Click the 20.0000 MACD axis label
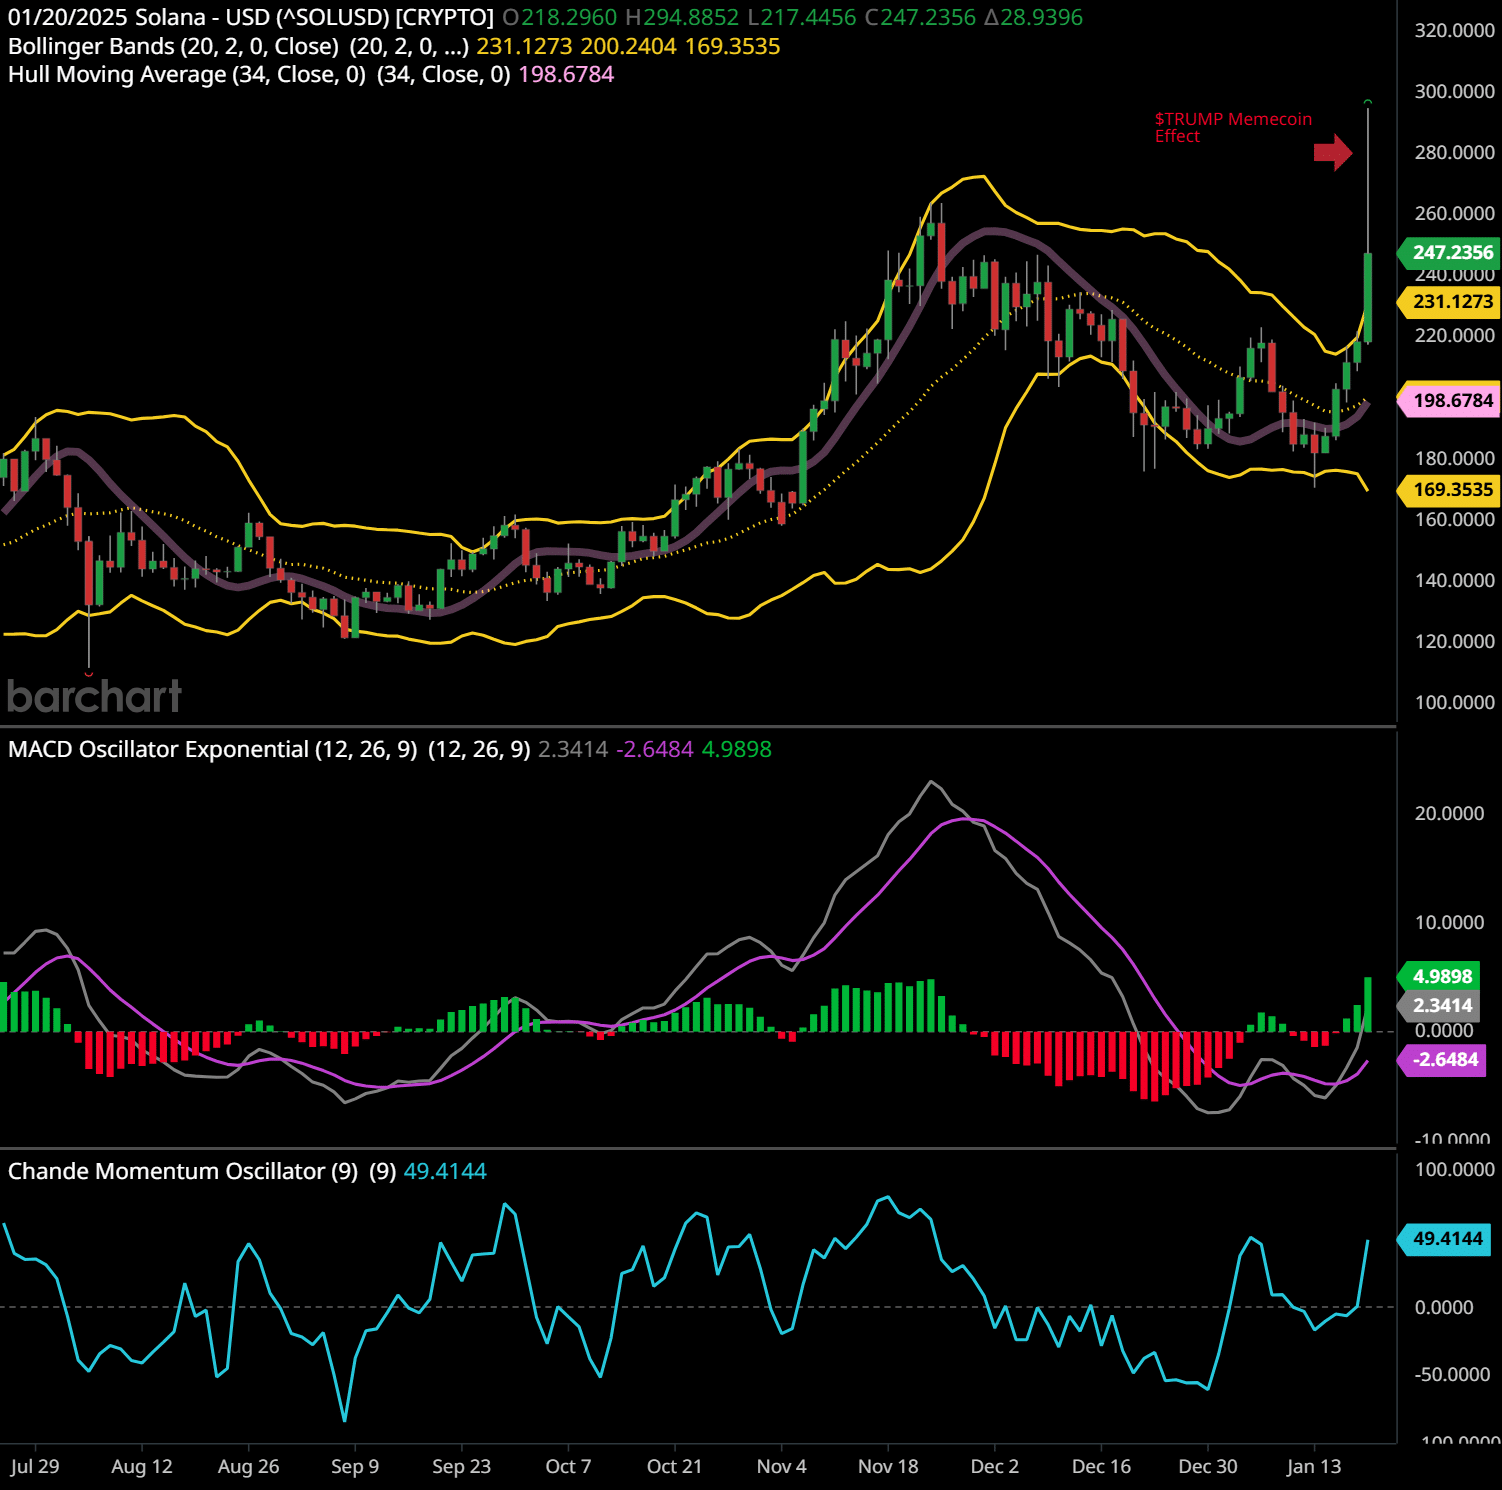 (x=1449, y=813)
